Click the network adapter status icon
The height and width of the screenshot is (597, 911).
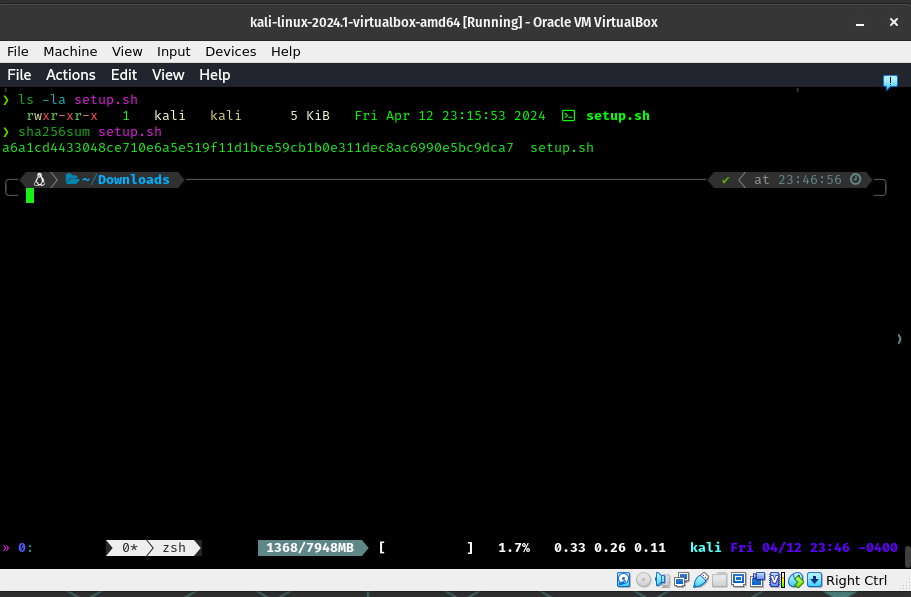681,580
